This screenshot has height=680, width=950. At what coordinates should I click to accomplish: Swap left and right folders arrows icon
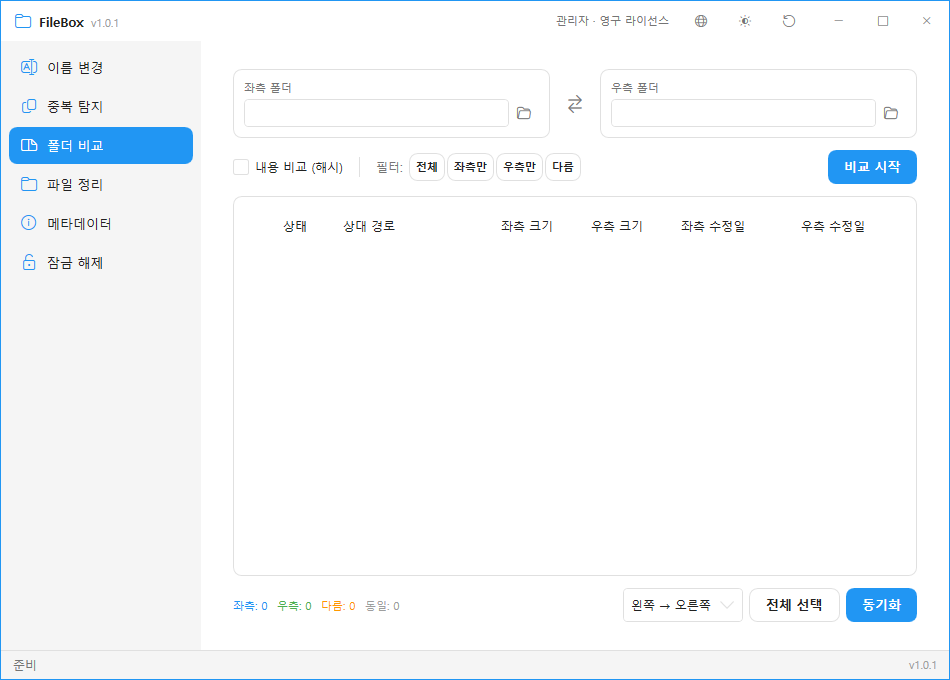tap(575, 104)
